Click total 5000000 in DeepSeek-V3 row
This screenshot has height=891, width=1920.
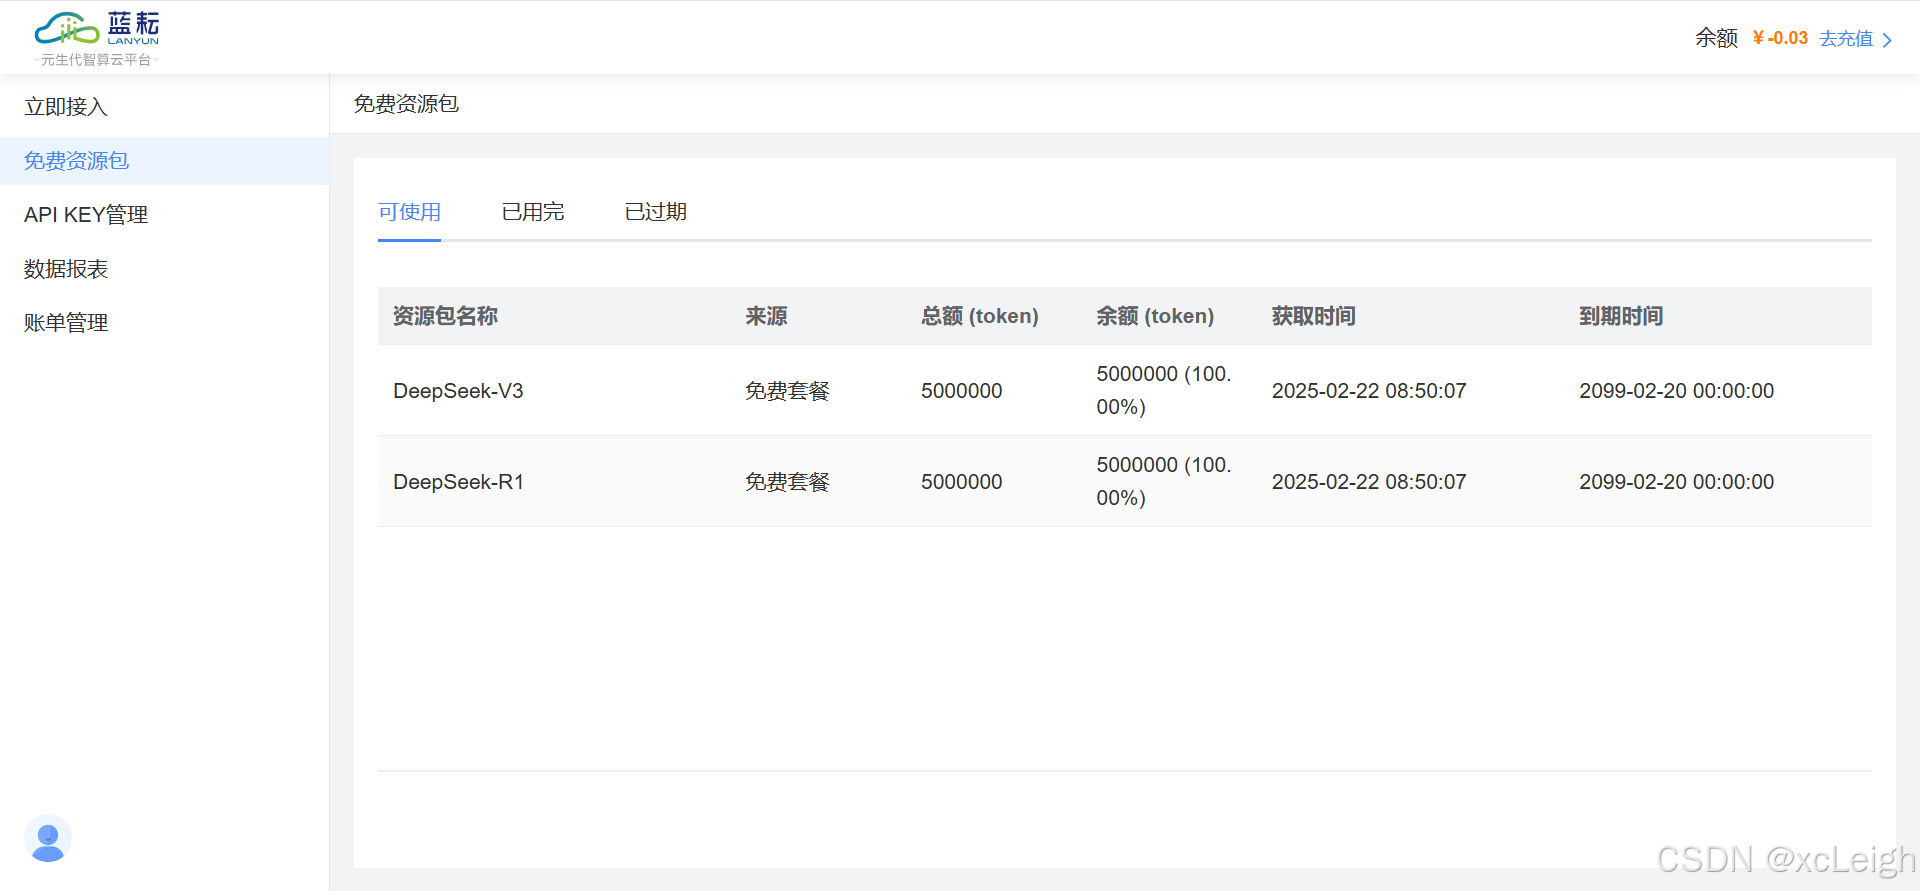pos(961,391)
